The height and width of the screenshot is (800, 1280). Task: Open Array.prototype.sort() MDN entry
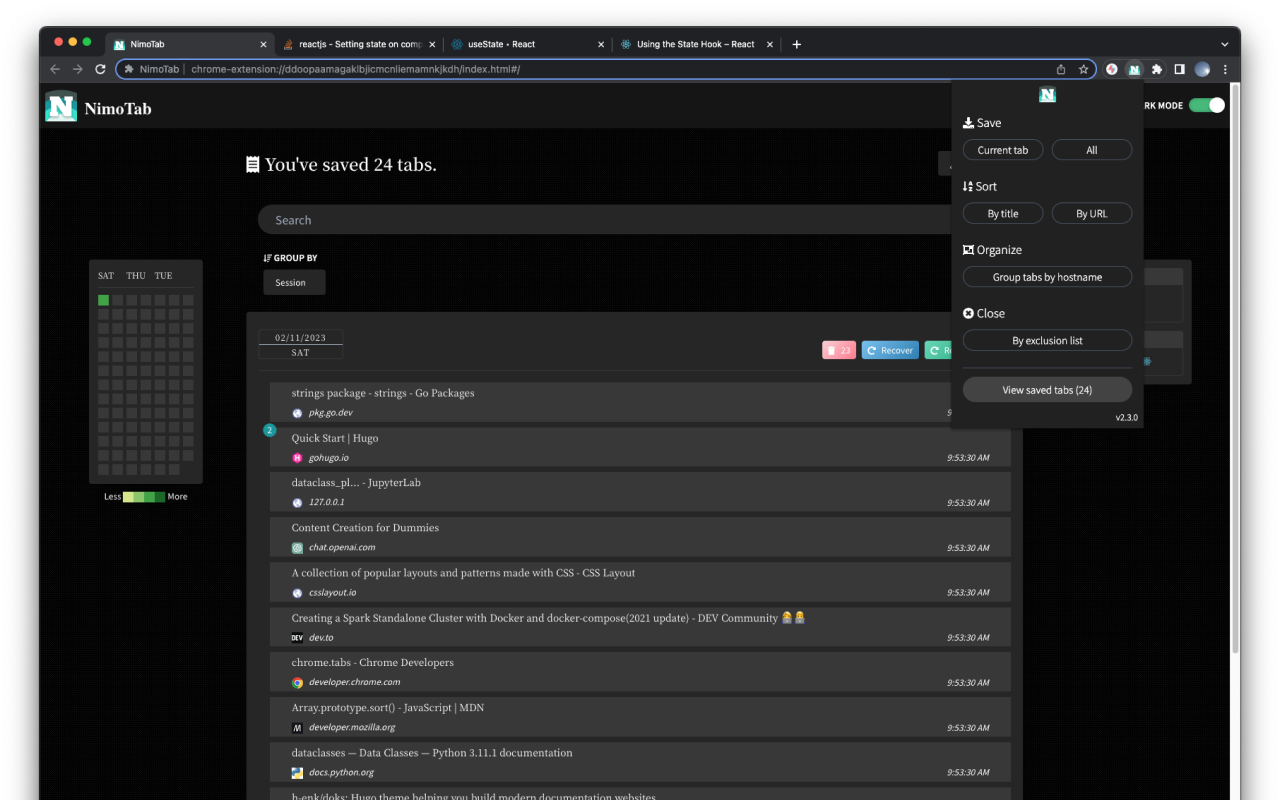coord(640,717)
